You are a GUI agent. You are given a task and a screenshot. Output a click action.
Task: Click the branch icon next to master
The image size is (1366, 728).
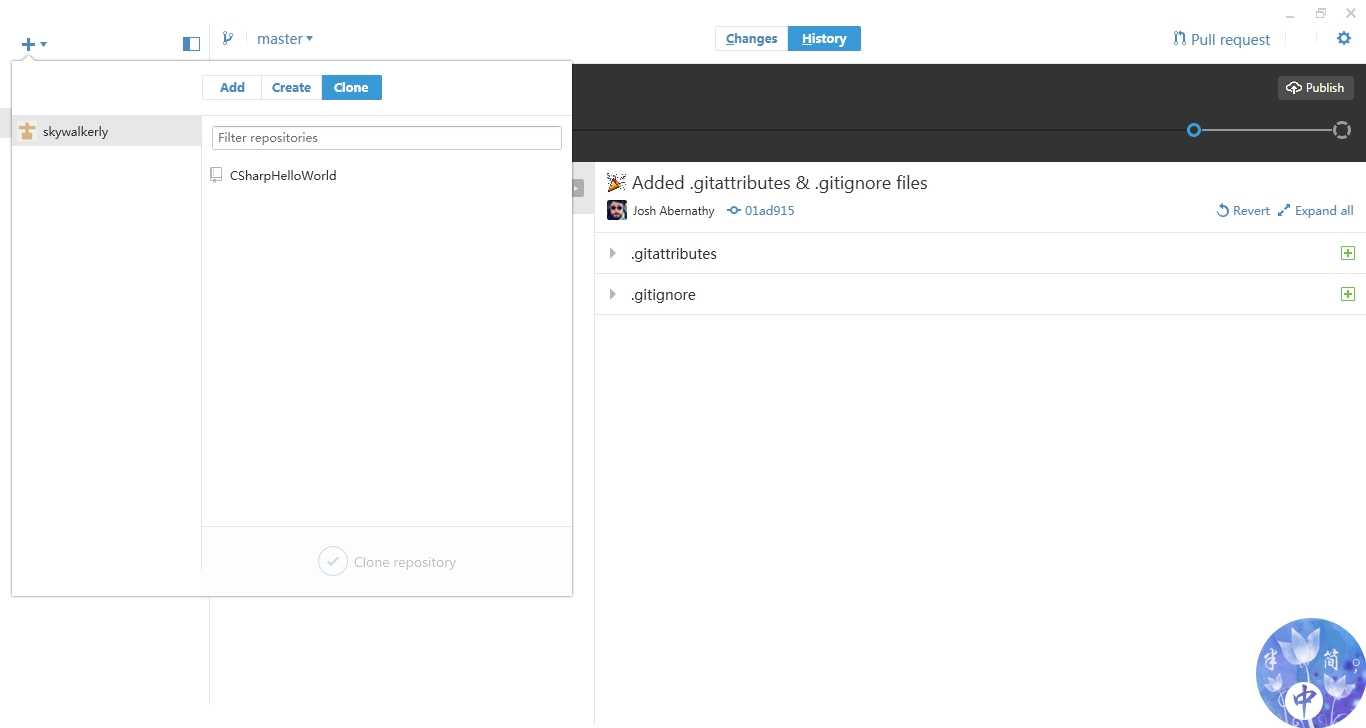[x=228, y=38]
